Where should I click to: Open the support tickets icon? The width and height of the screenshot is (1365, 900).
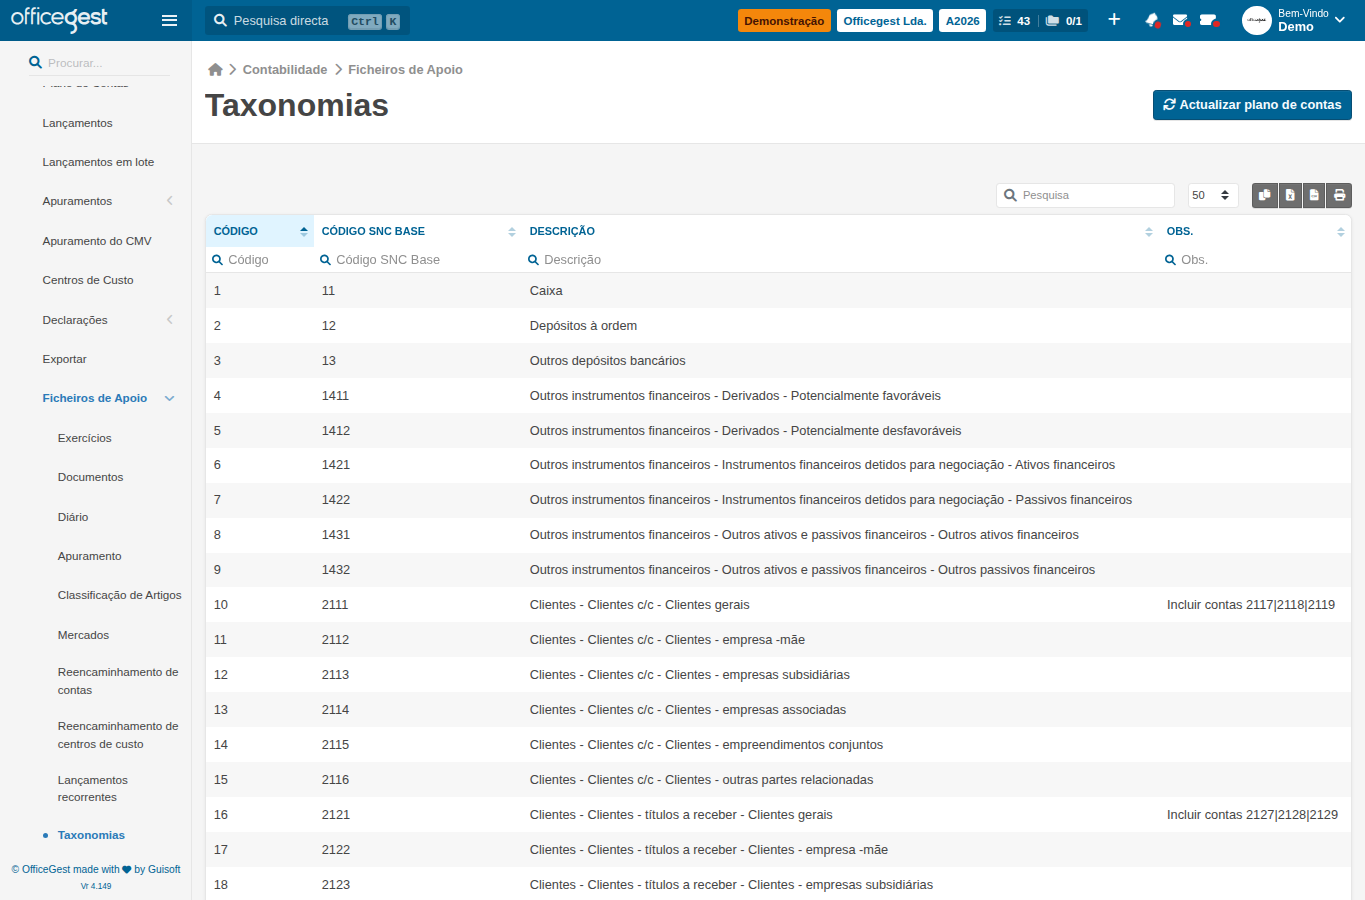1208,20
